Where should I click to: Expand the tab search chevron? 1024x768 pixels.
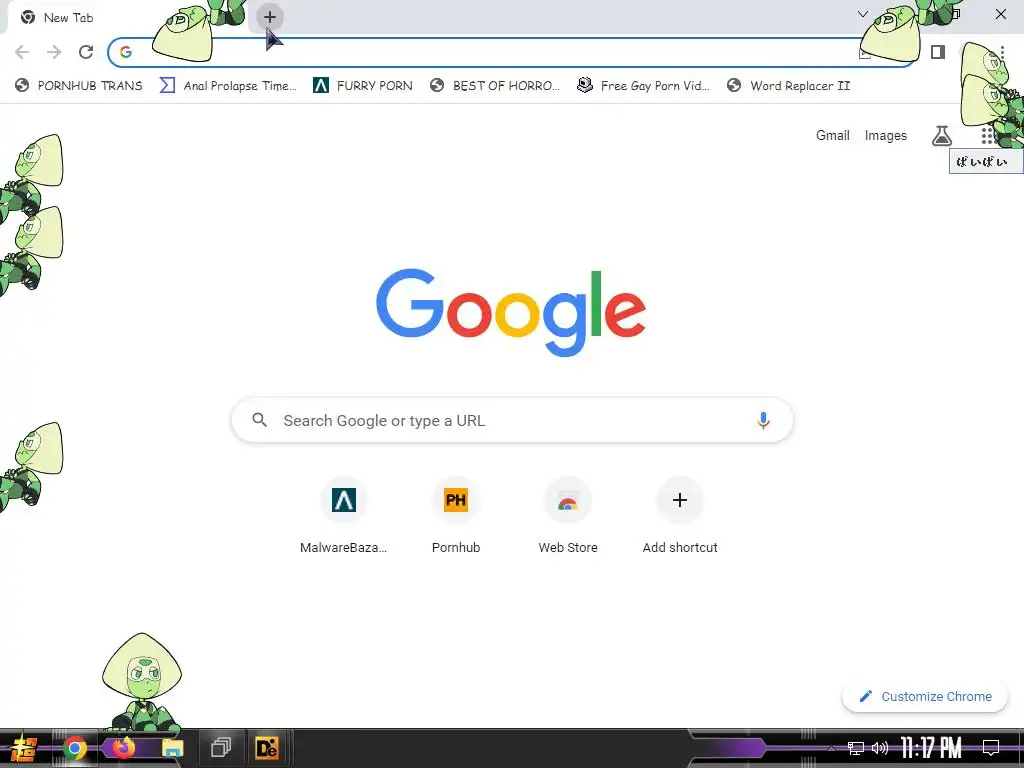[863, 14]
